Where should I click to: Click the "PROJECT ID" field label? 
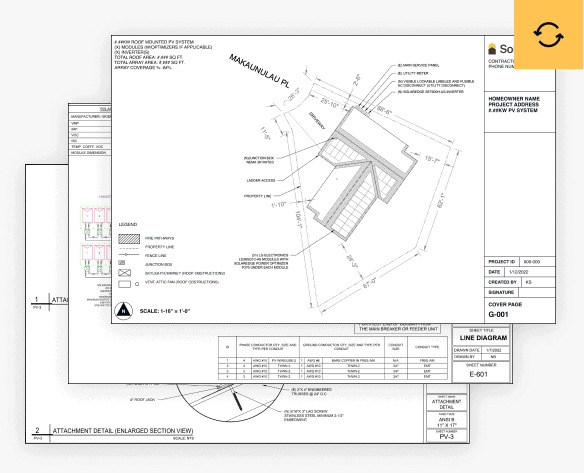[x=501, y=262]
